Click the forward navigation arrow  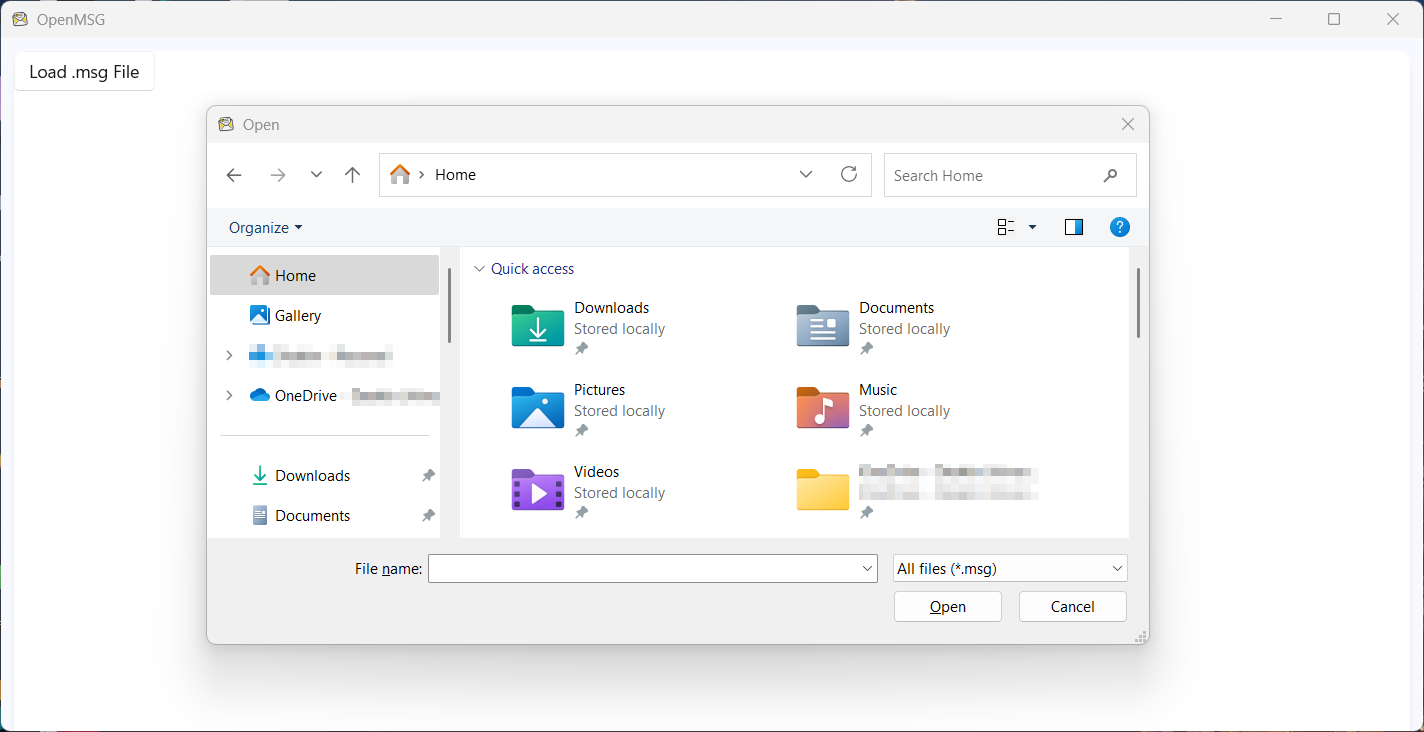(x=278, y=175)
